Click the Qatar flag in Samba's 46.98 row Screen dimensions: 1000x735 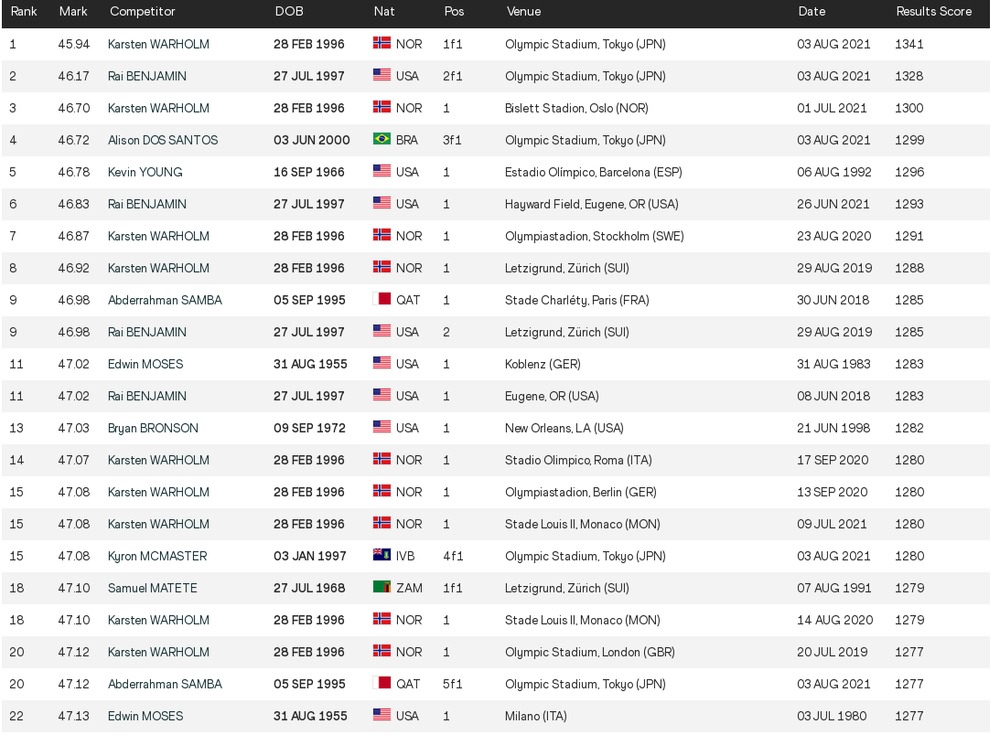(x=382, y=300)
